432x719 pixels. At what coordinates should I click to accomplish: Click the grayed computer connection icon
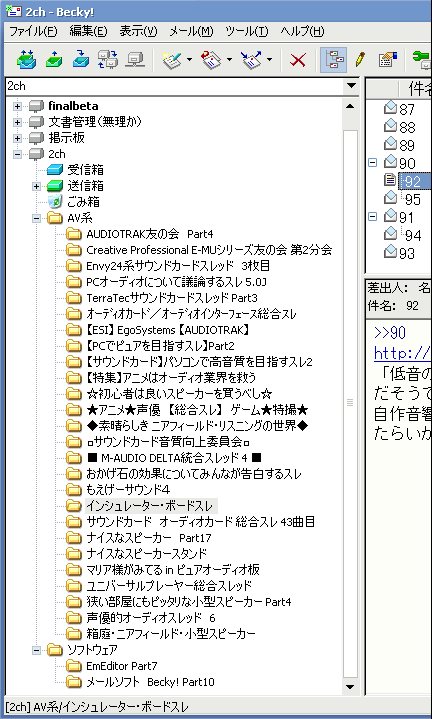(x=136, y=60)
